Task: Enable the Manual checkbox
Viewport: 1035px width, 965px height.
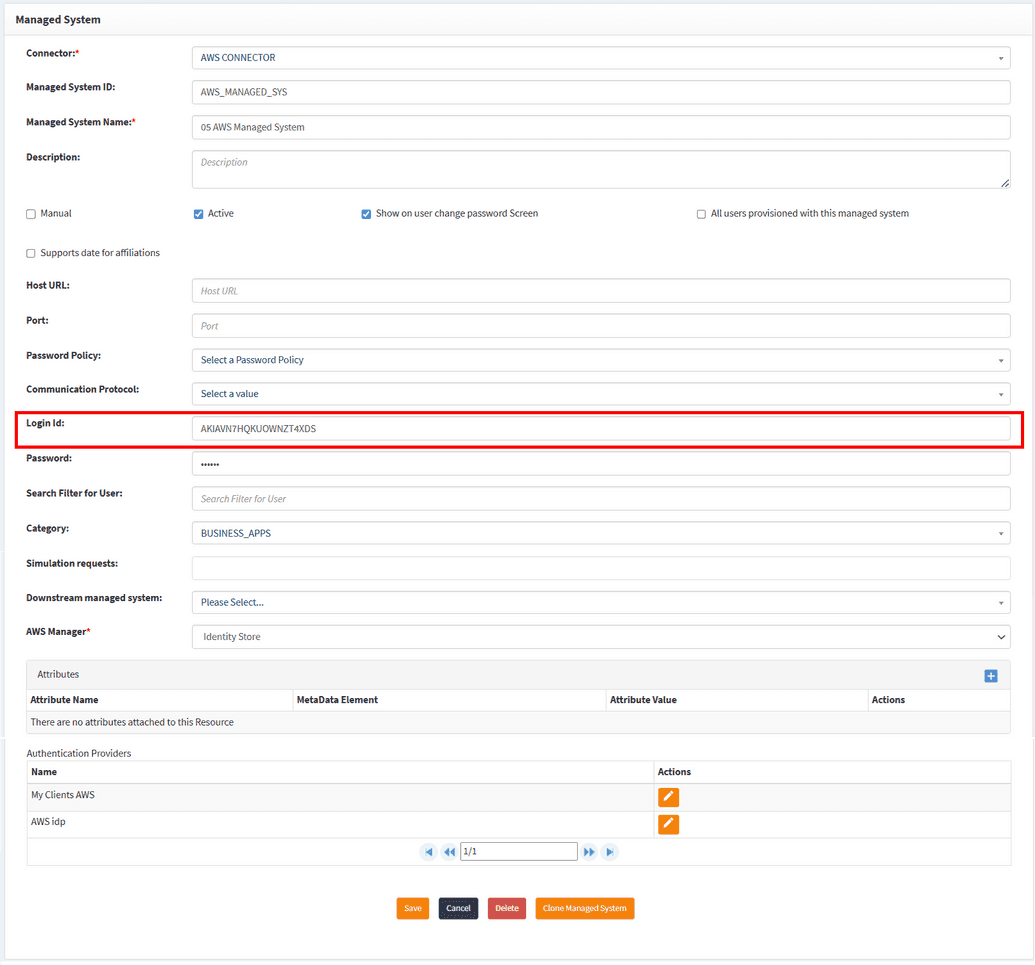Action: [30, 213]
